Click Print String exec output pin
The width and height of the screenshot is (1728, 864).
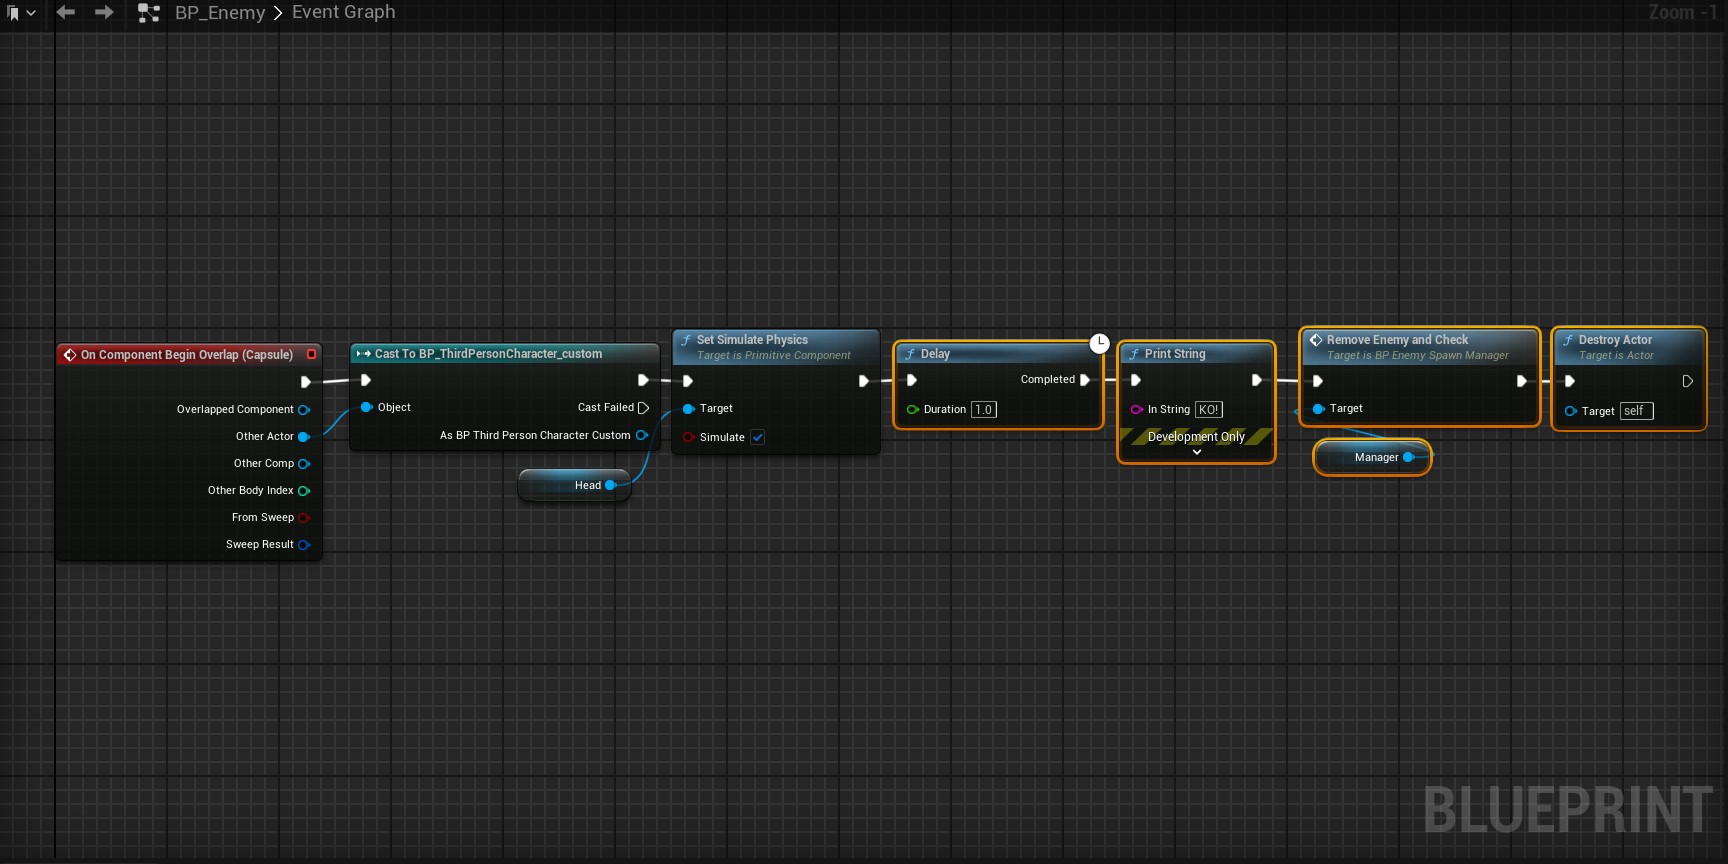click(1257, 380)
